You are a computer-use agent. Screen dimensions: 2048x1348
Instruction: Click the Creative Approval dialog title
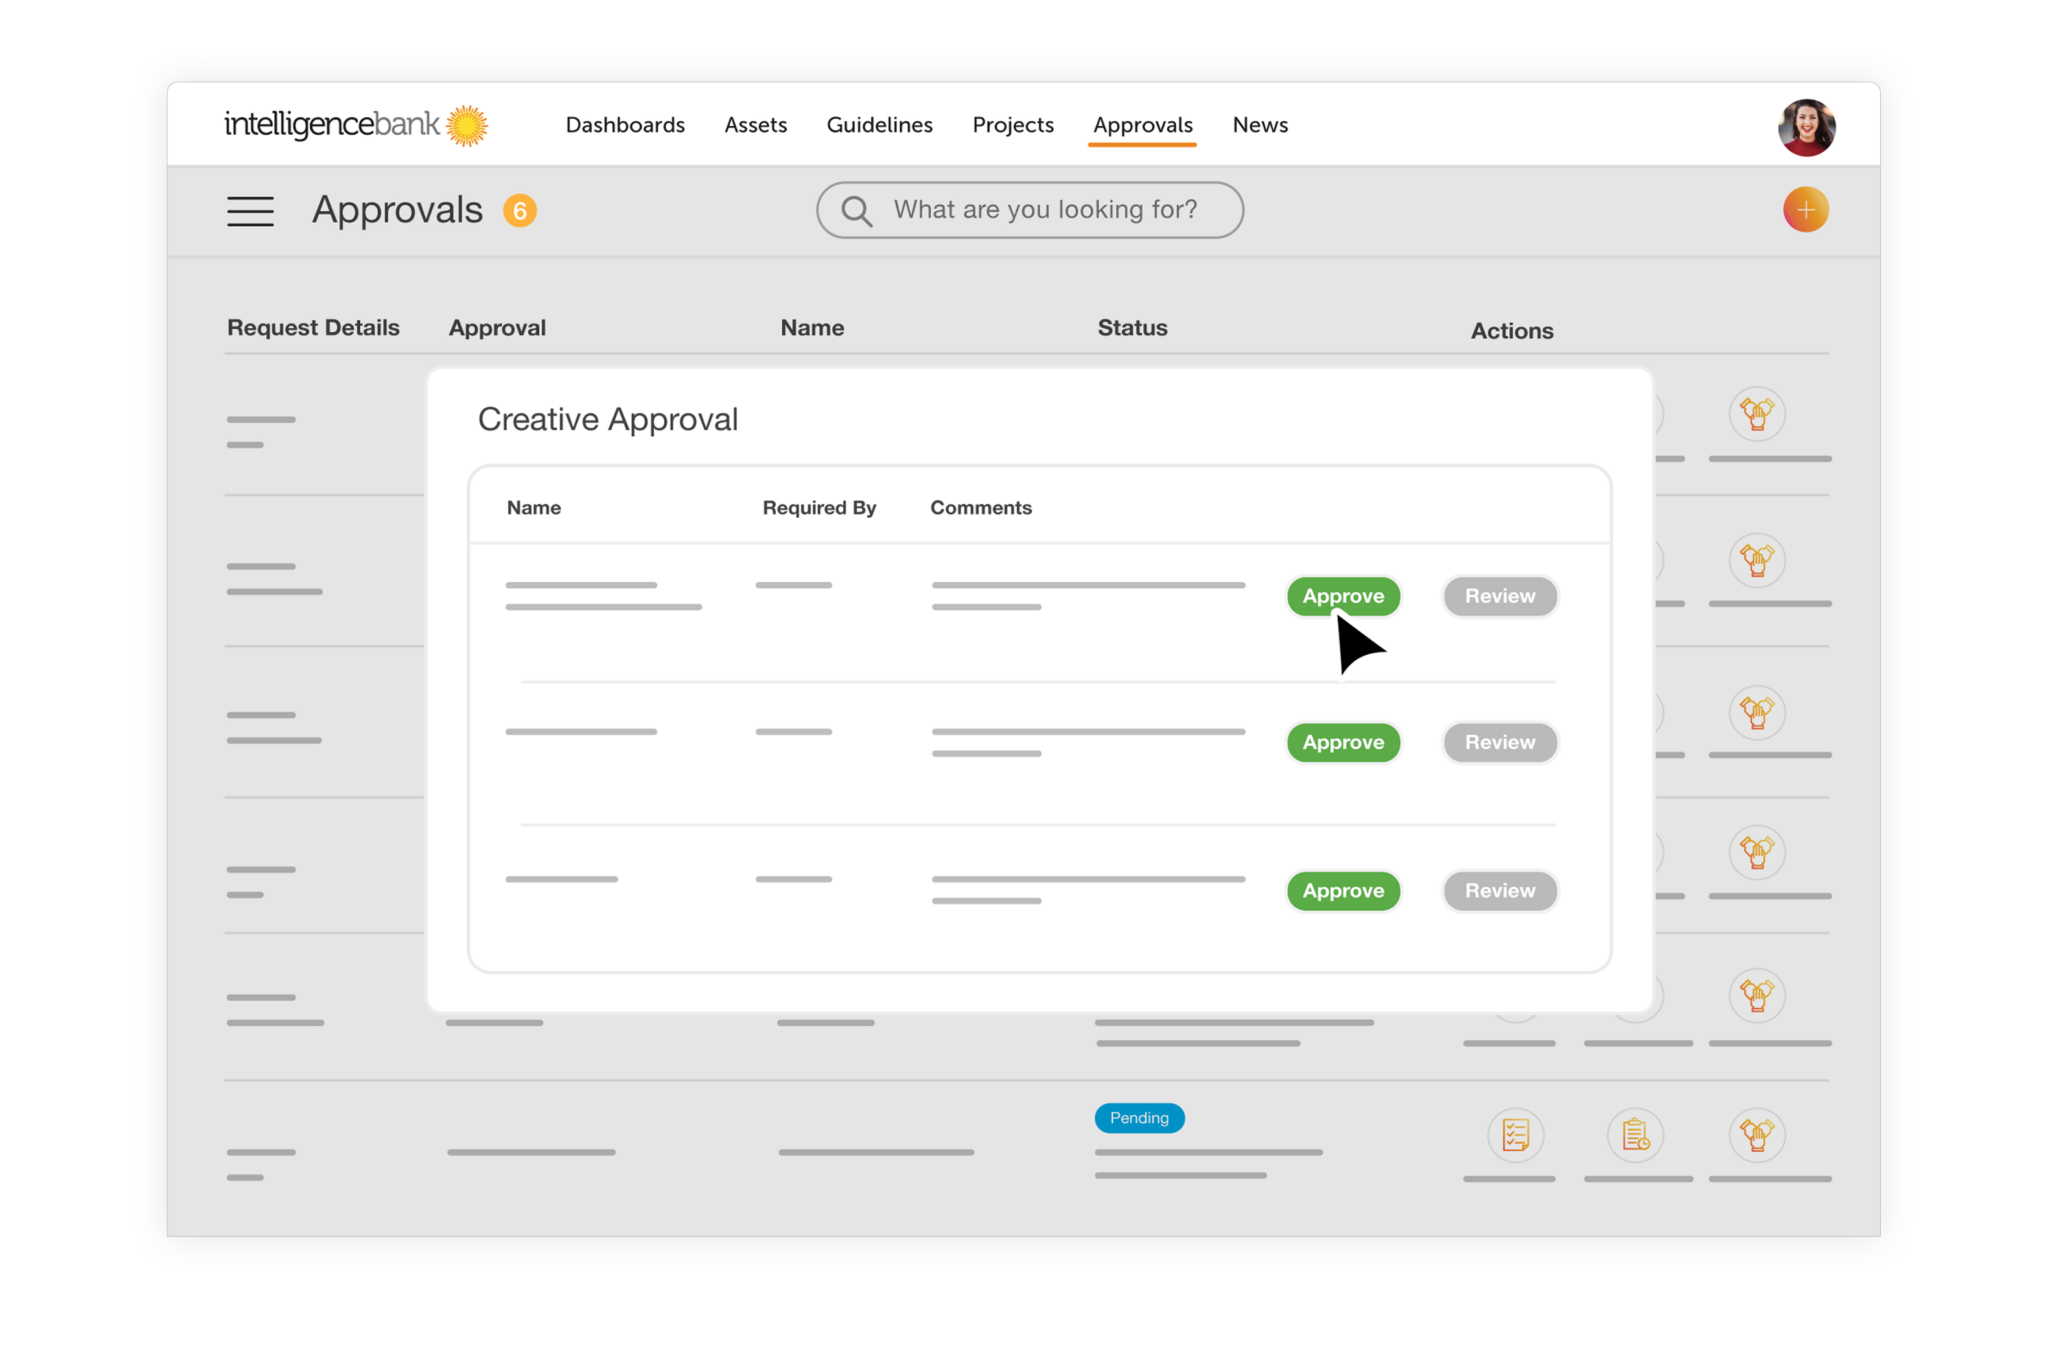(x=607, y=419)
